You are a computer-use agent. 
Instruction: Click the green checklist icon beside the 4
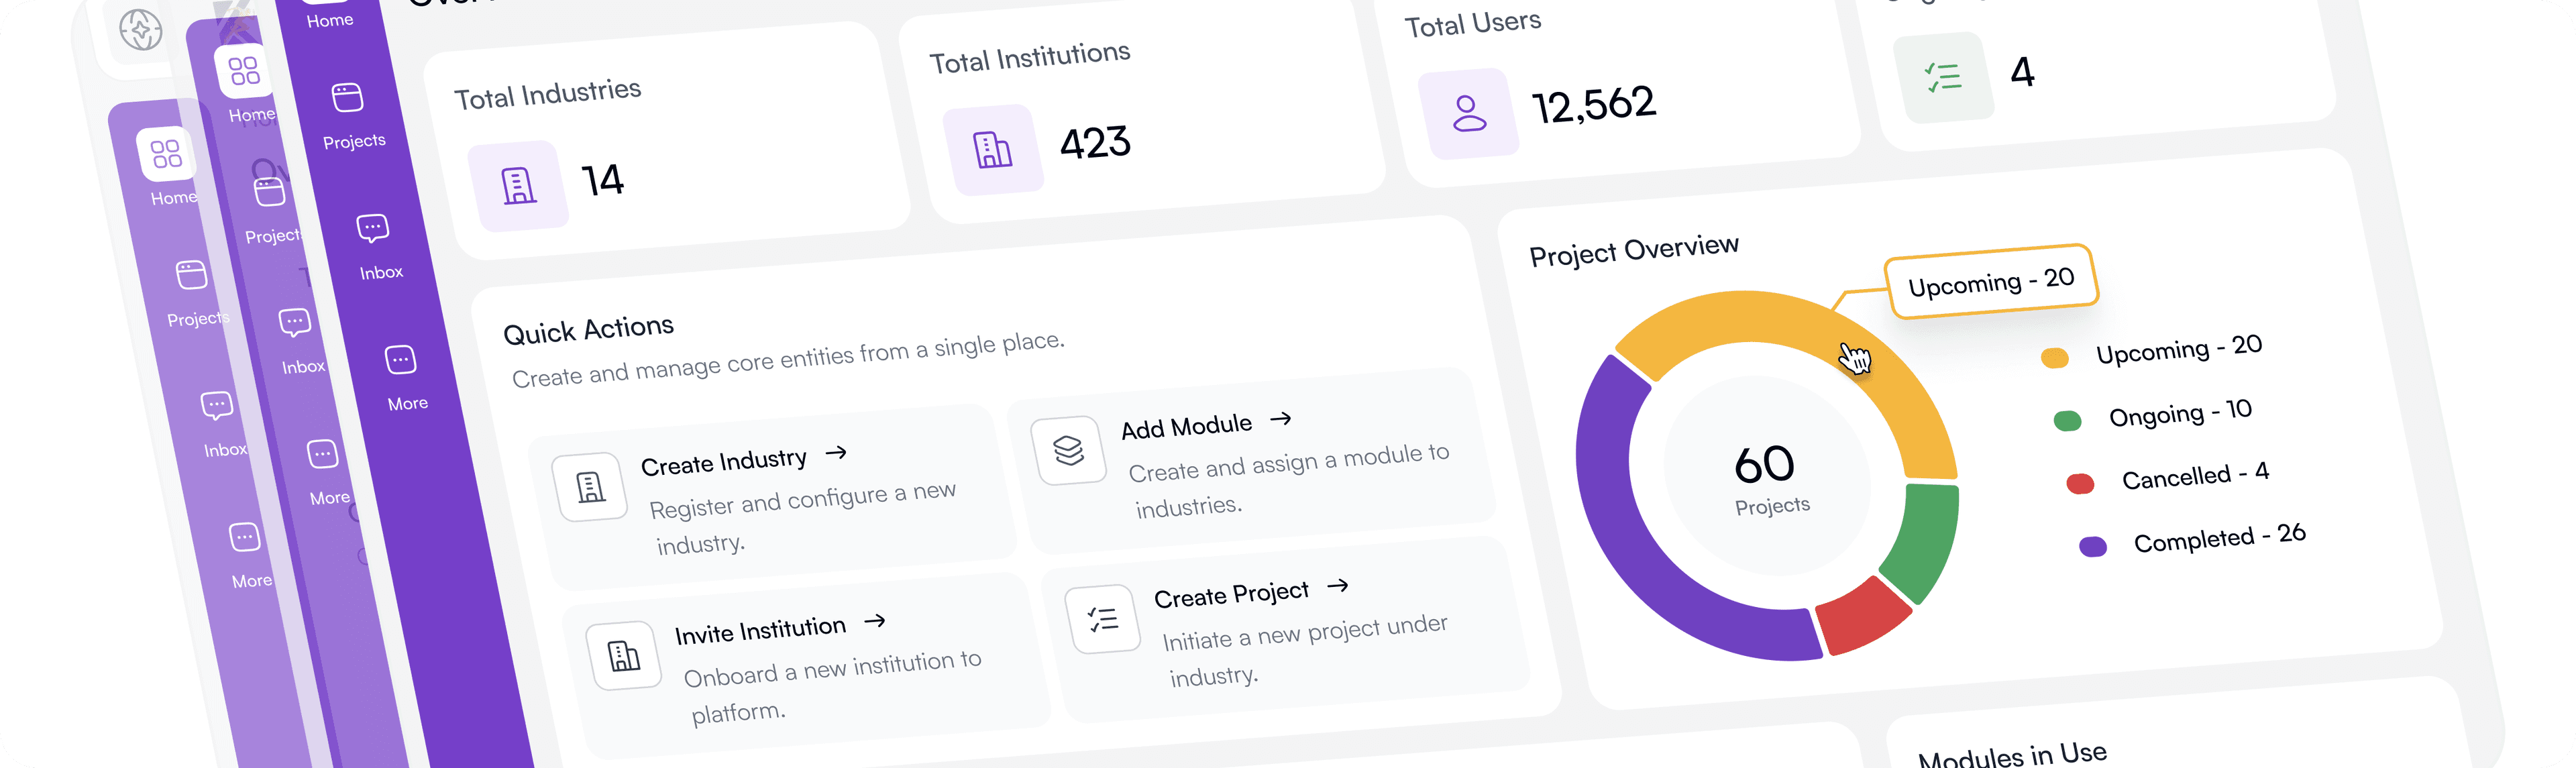pyautogui.click(x=1943, y=77)
